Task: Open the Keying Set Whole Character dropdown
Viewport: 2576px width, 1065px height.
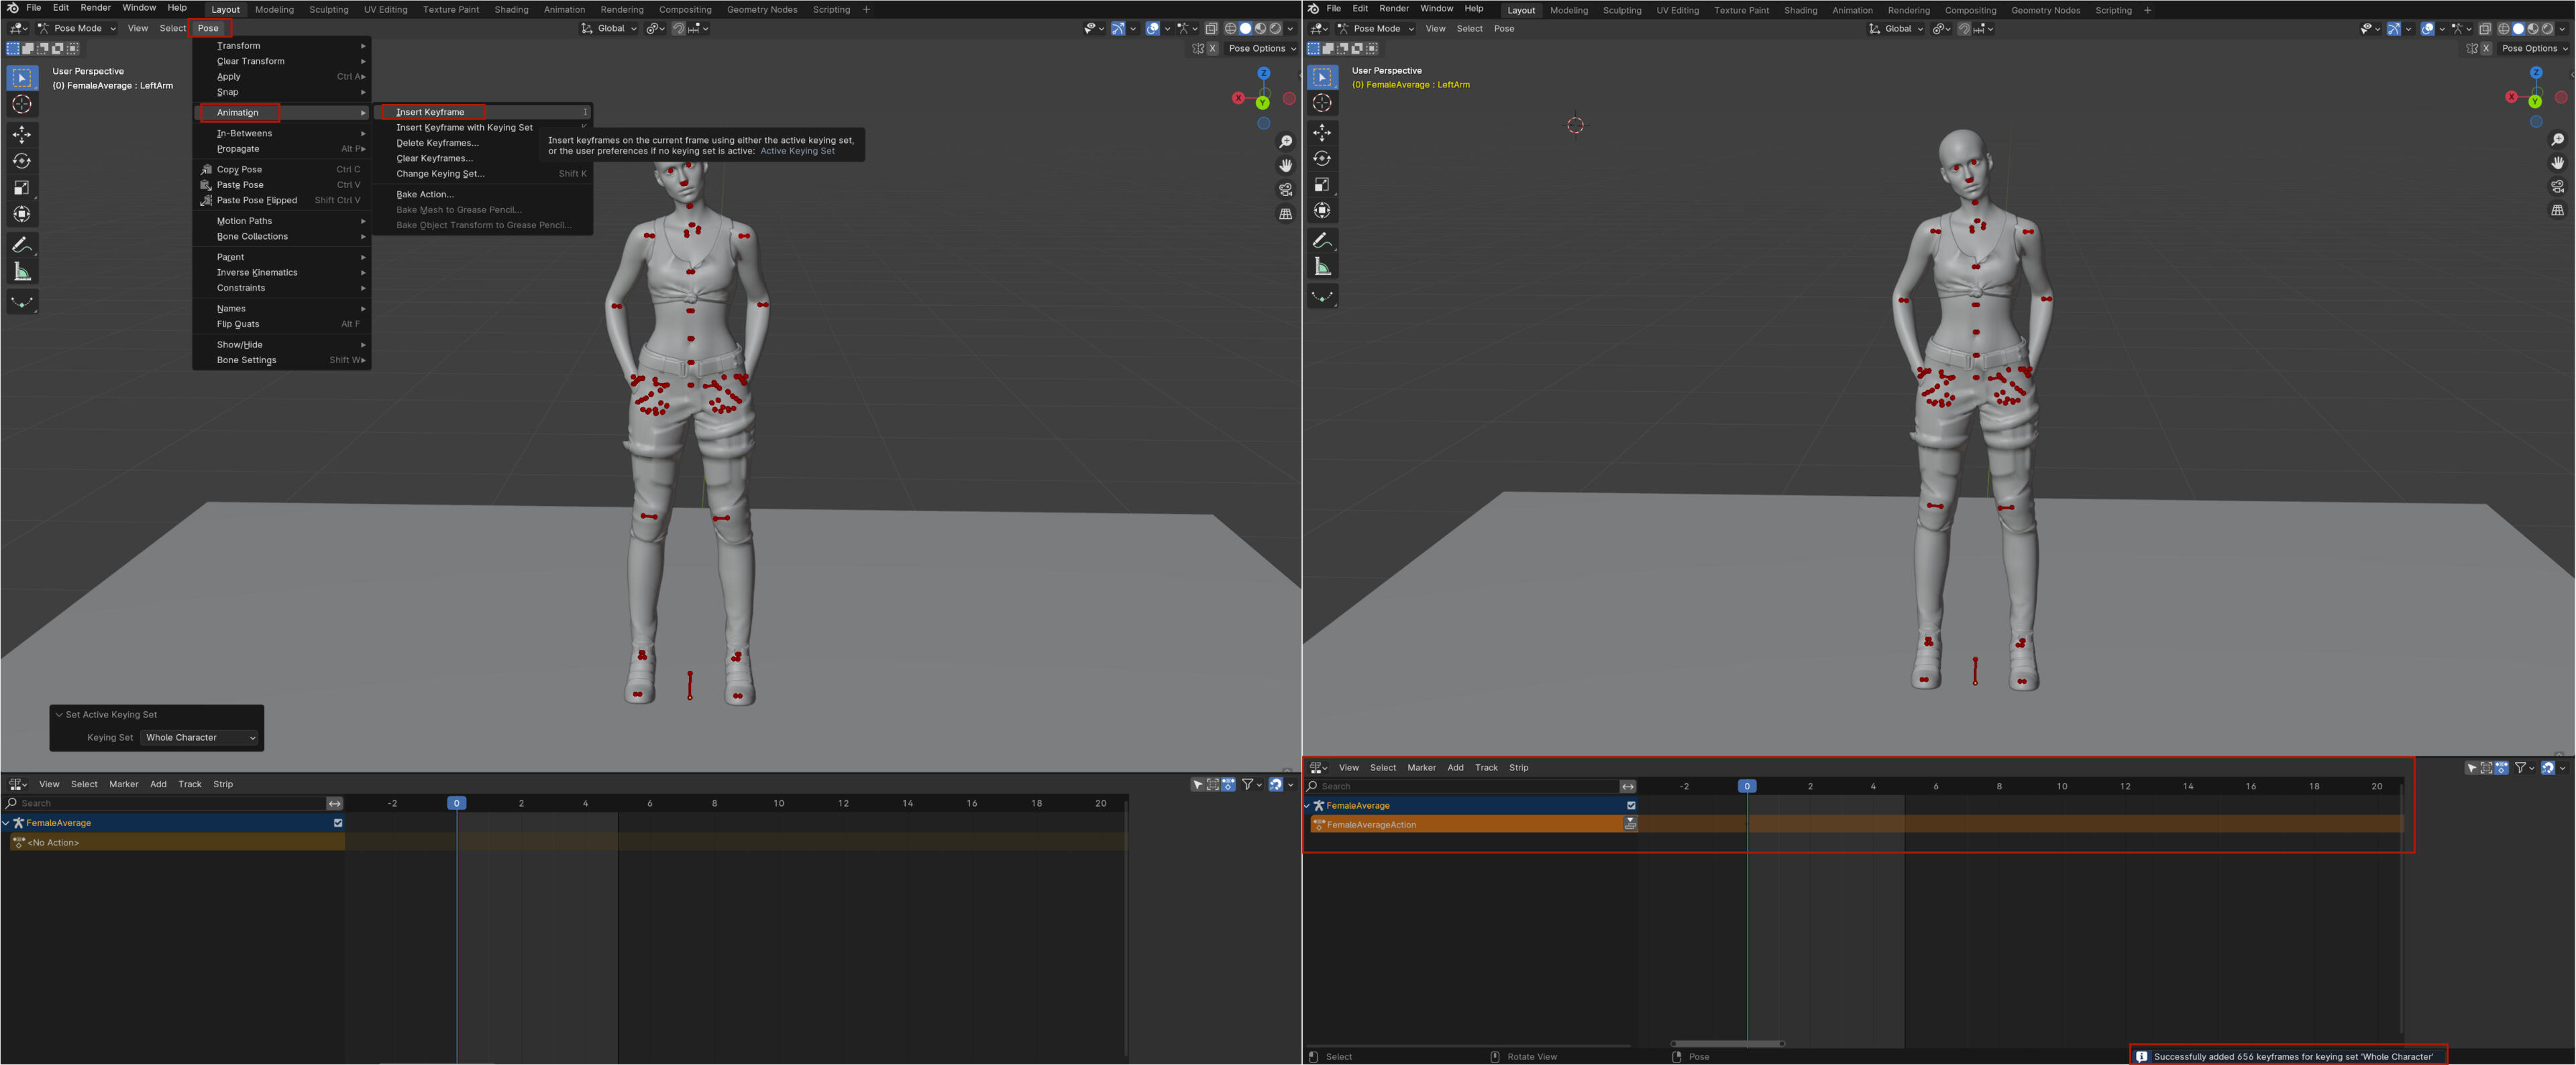Action: [200, 738]
